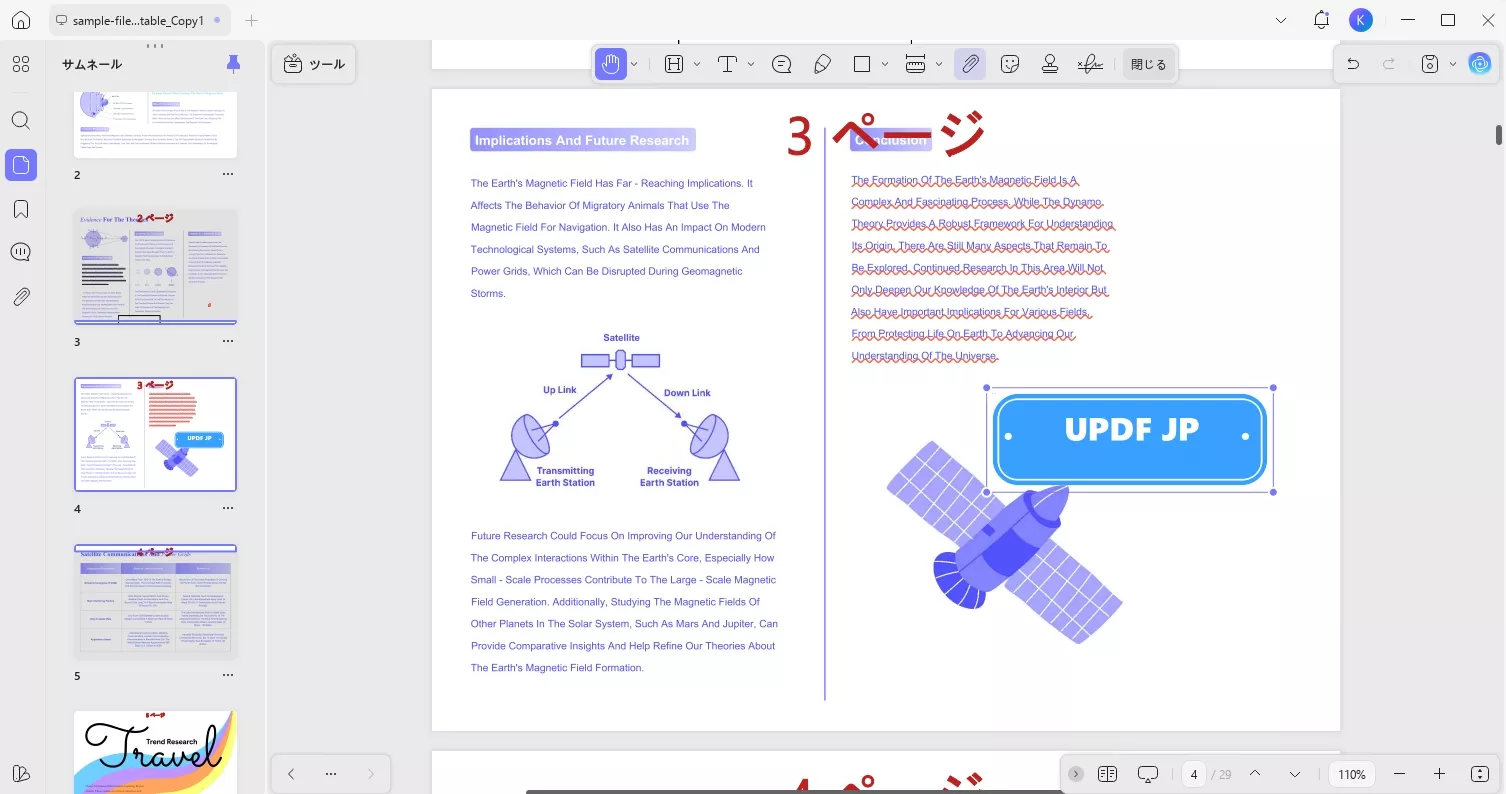Screen dimensions: 1506x794
Task: Select page 5 table thumbnail
Action: point(156,601)
